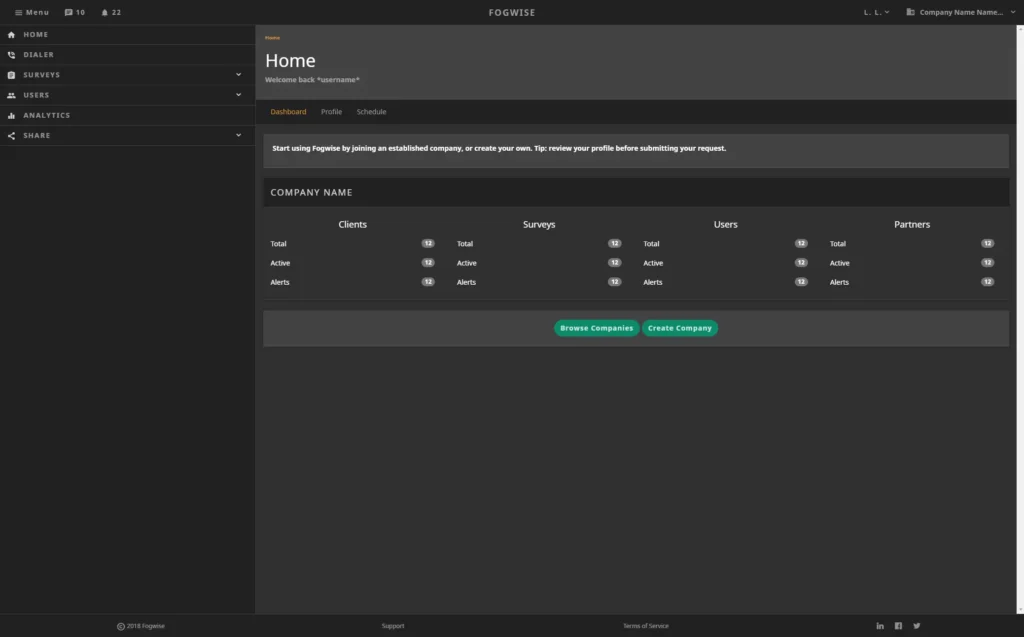The image size is (1024, 637).
Task: Click the Partners column heading
Action: 912,224
